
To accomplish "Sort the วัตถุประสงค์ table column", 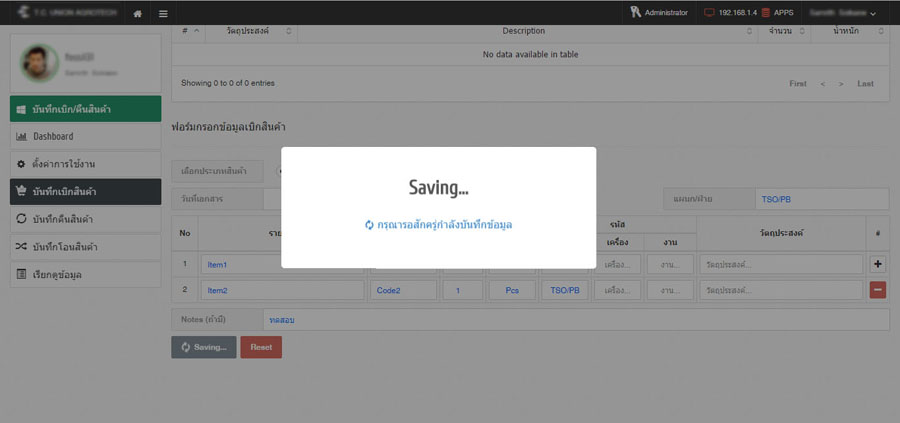I will 251,31.
